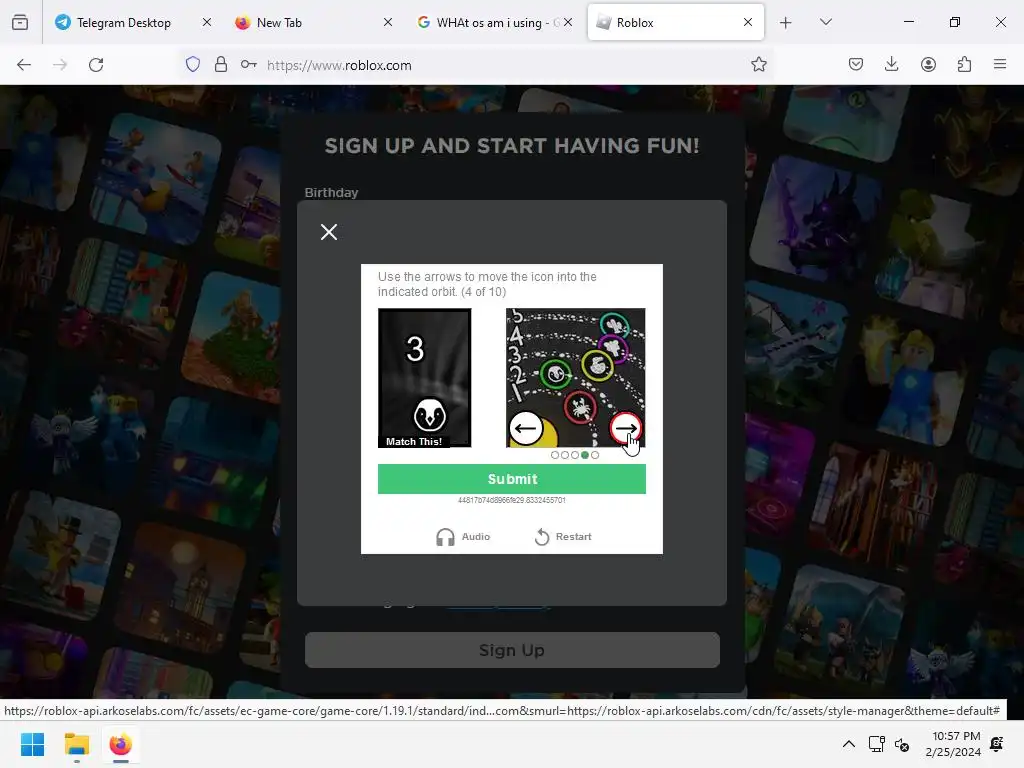Open the Firefox application menu

click(1000, 65)
